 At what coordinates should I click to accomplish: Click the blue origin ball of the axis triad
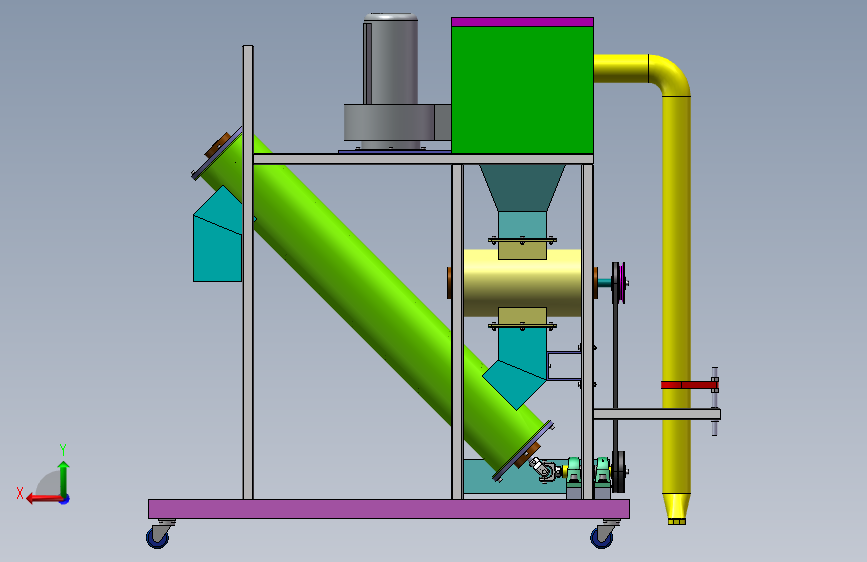tap(65, 499)
